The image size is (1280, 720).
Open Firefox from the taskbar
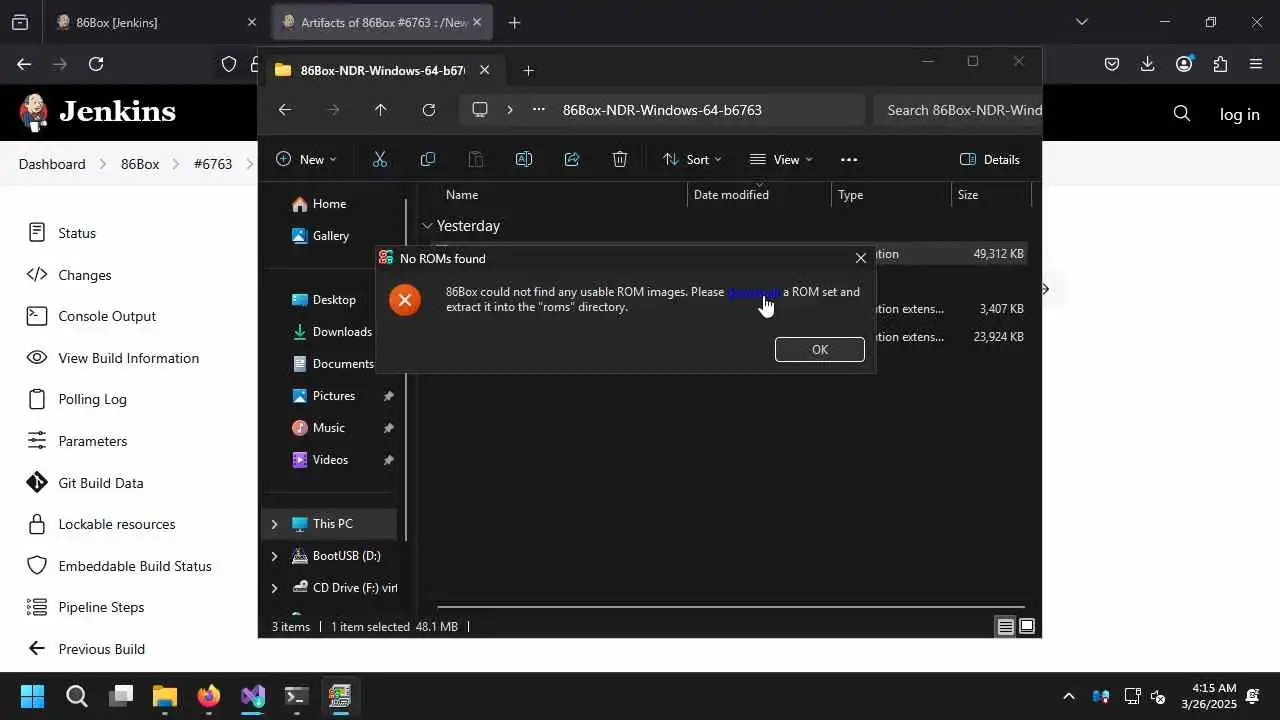[208, 696]
